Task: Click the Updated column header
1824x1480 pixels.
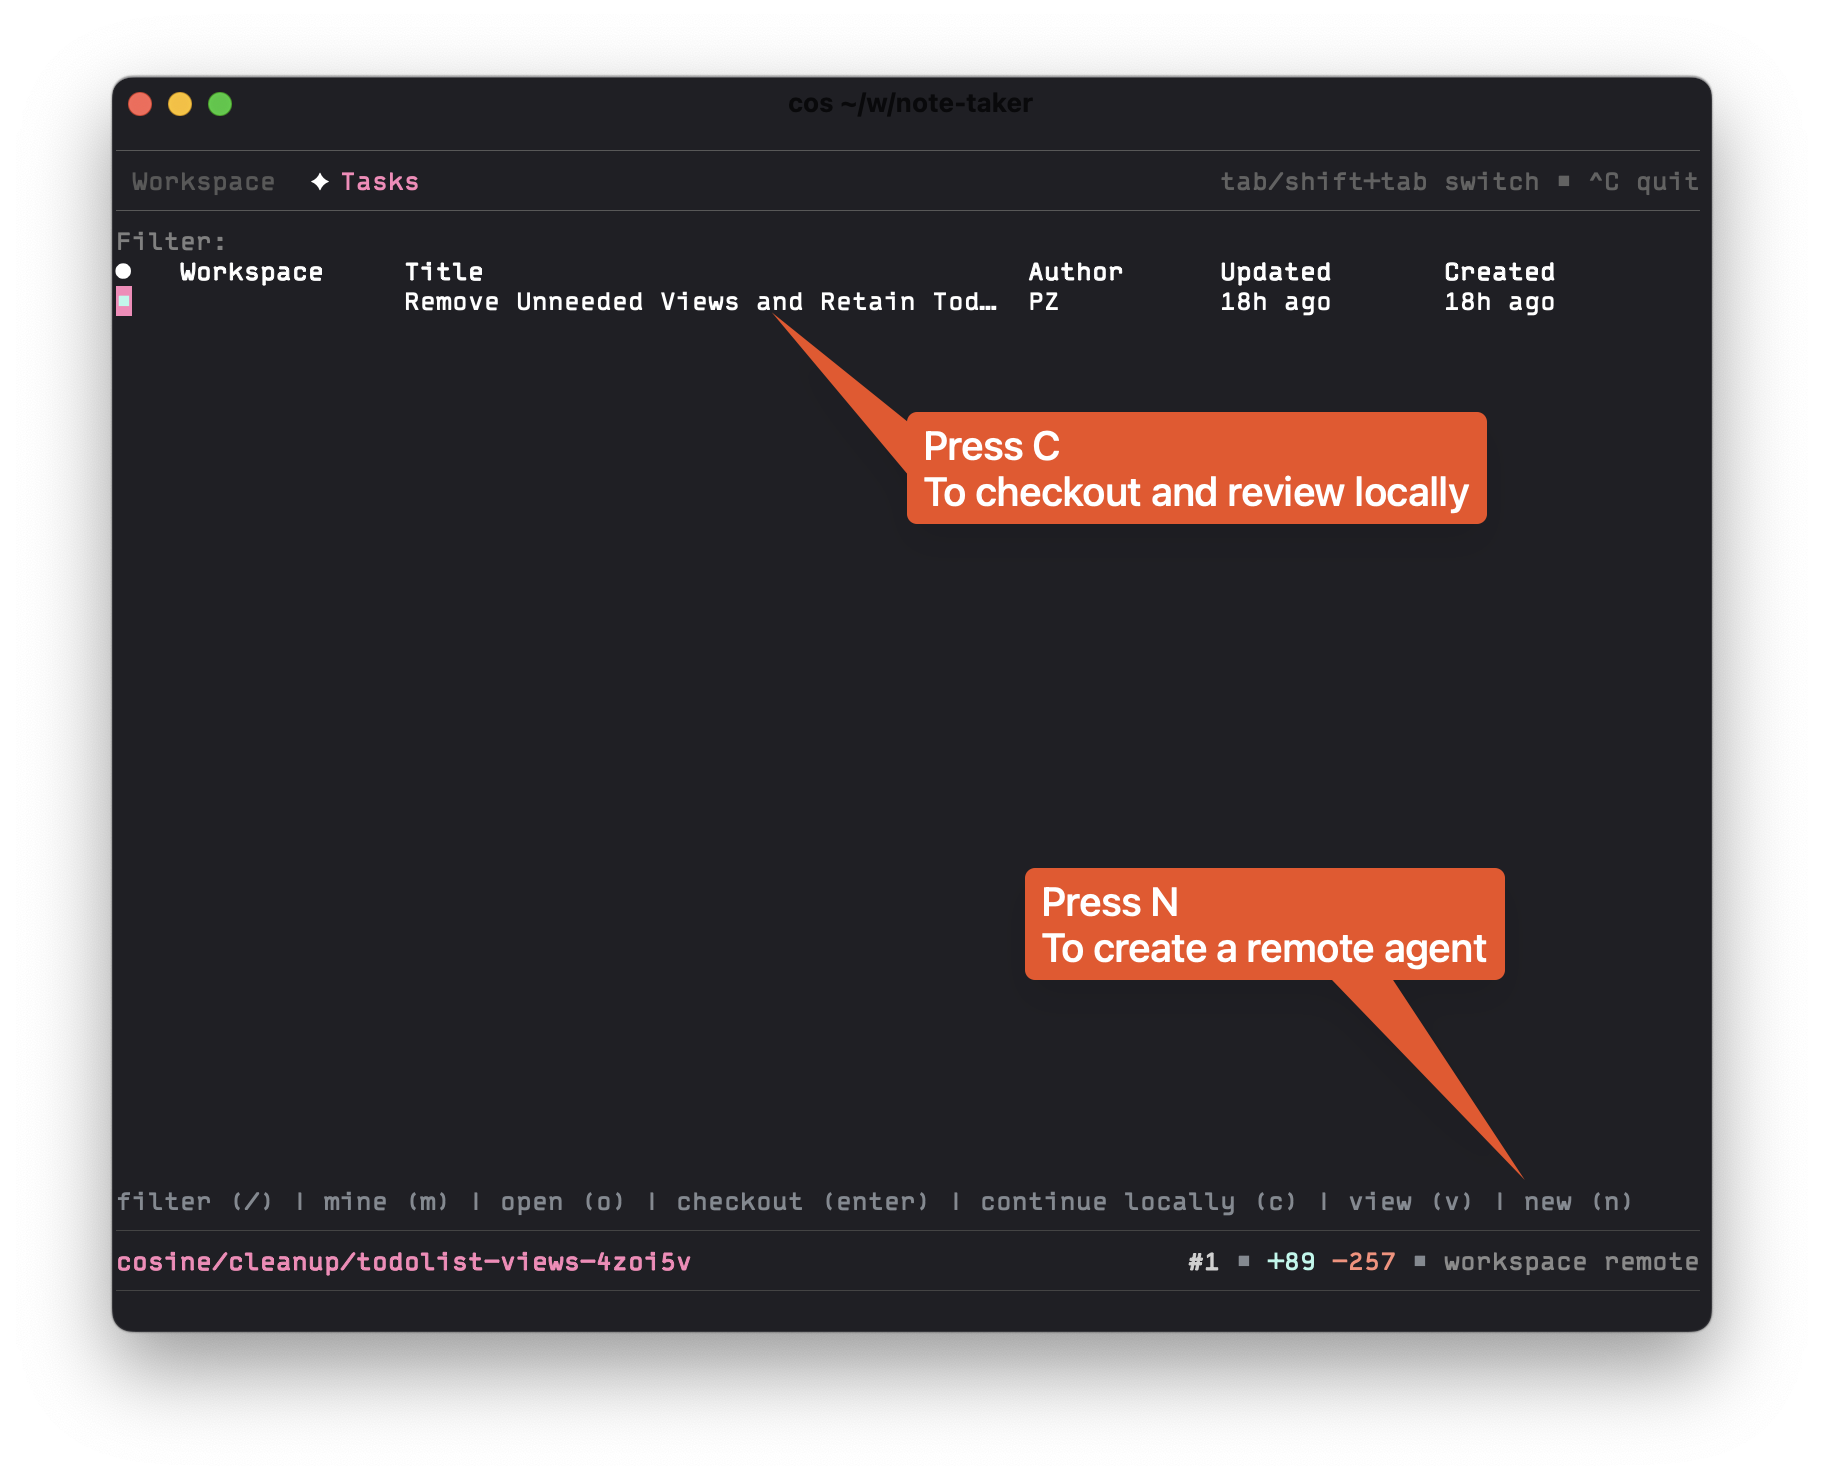Action: pos(1275,272)
